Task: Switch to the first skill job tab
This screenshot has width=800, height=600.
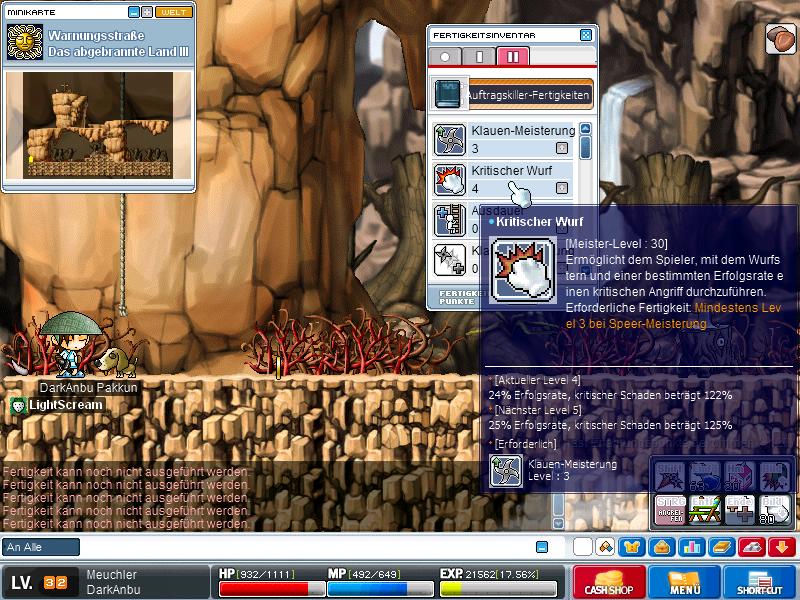Action: coord(445,57)
